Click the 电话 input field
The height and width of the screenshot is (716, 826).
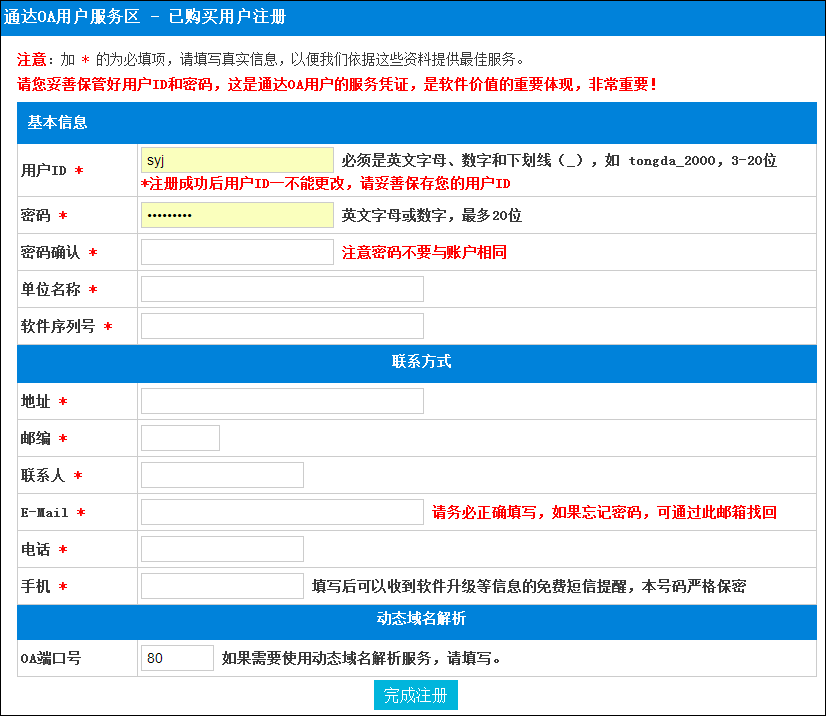[222, 549]
